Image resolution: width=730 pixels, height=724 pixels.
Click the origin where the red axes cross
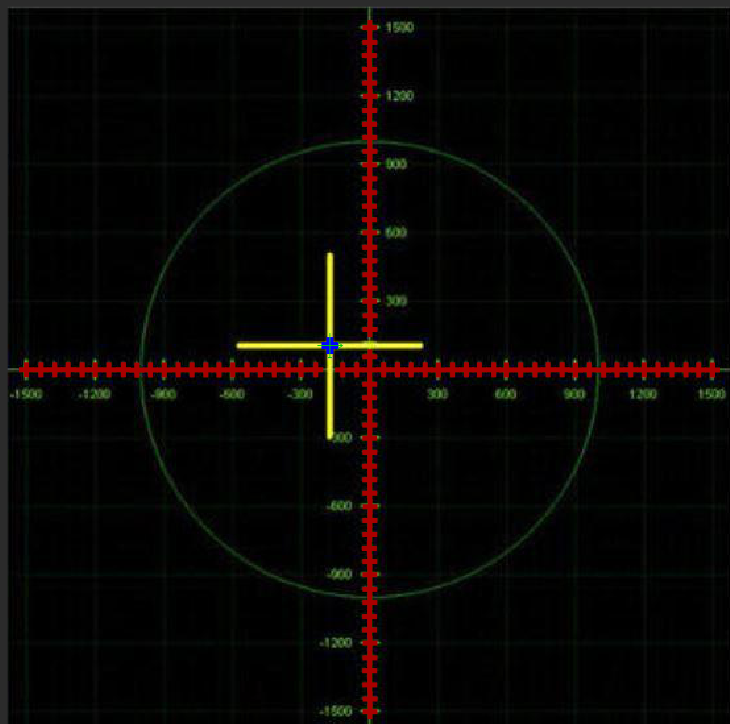(369, 369)
